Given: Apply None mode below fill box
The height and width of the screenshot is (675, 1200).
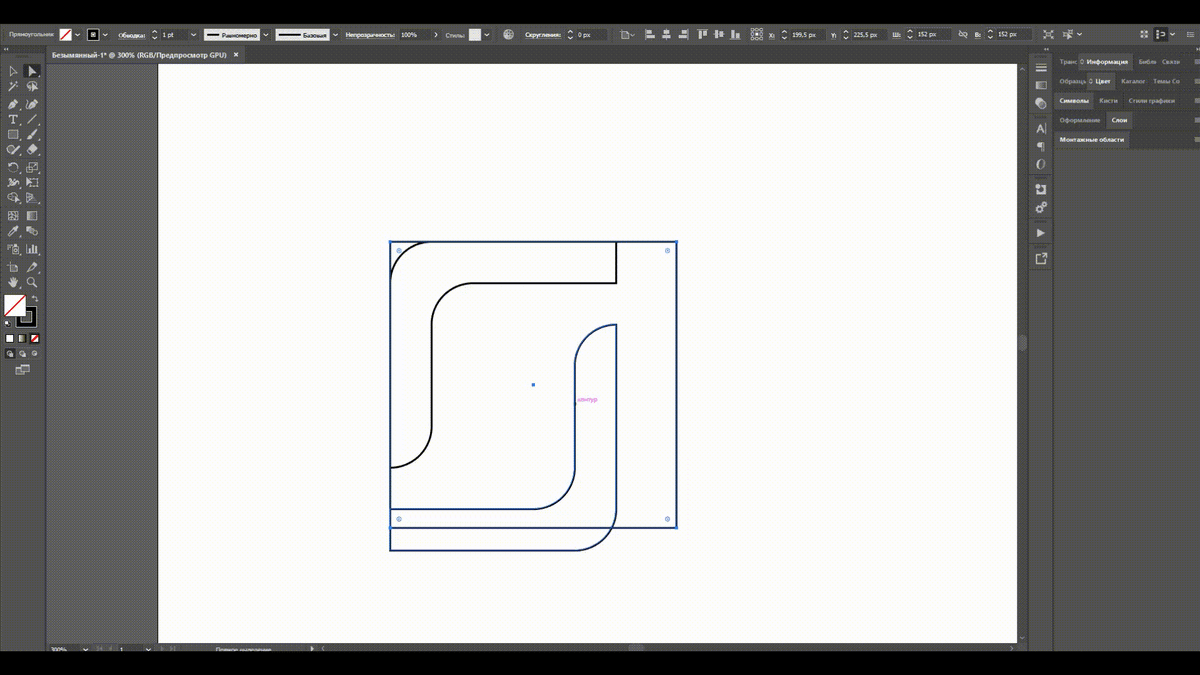Looking at the screenshot, I should click(34, 339).
